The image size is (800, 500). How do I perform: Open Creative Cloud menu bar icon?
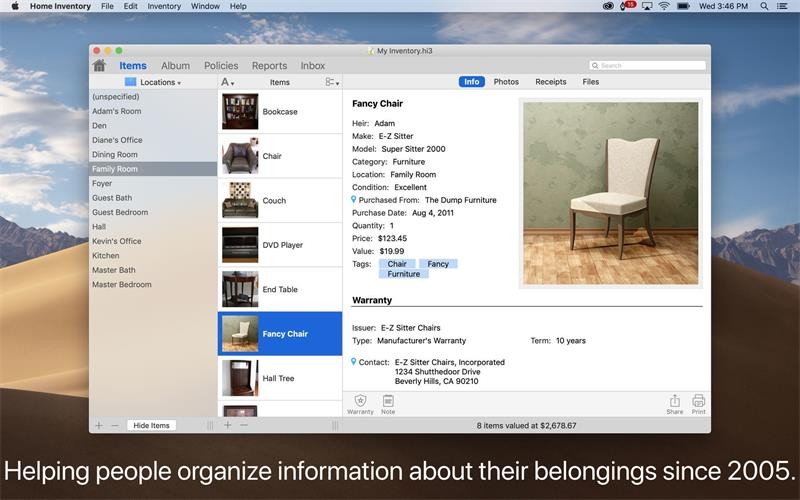(608, 6)
